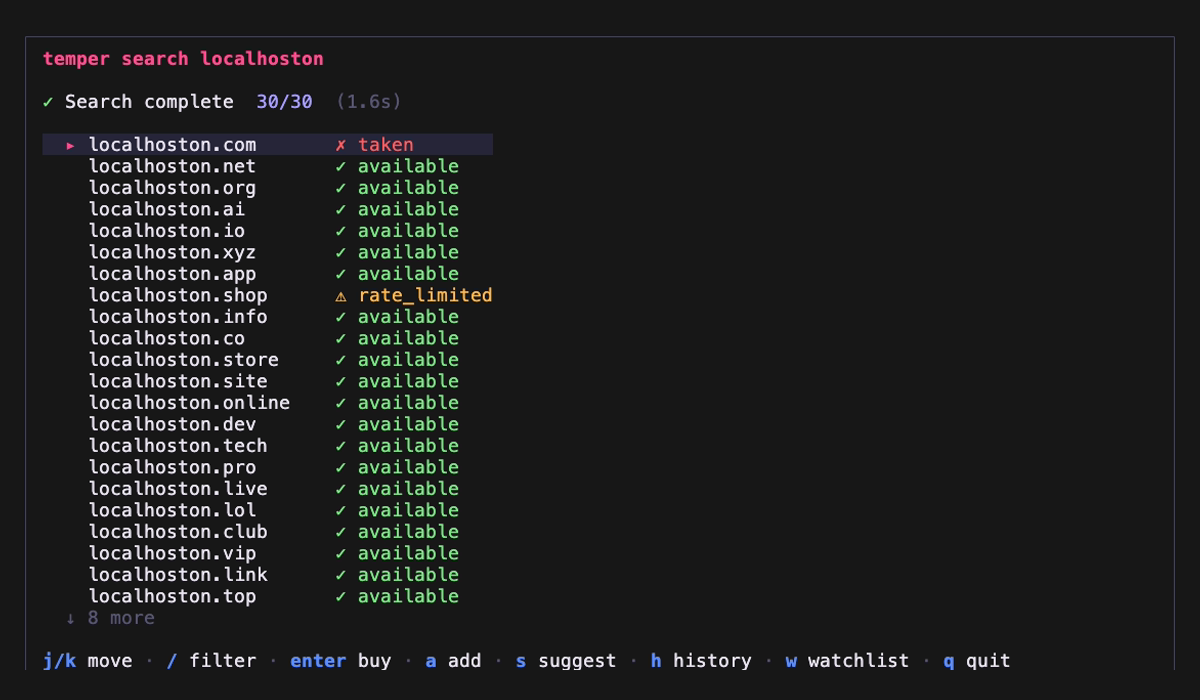Click the red X taken icon
Screen dimensions: 1200x700
(x=341, y=145)
